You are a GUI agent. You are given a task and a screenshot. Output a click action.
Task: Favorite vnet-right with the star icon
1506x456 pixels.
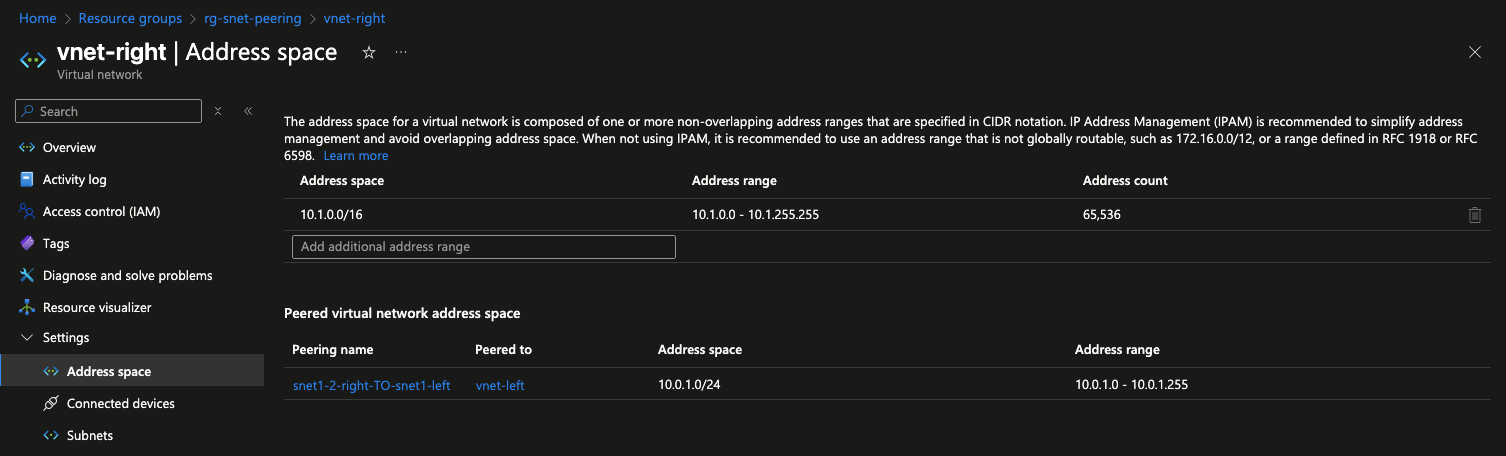coord(369,53)
